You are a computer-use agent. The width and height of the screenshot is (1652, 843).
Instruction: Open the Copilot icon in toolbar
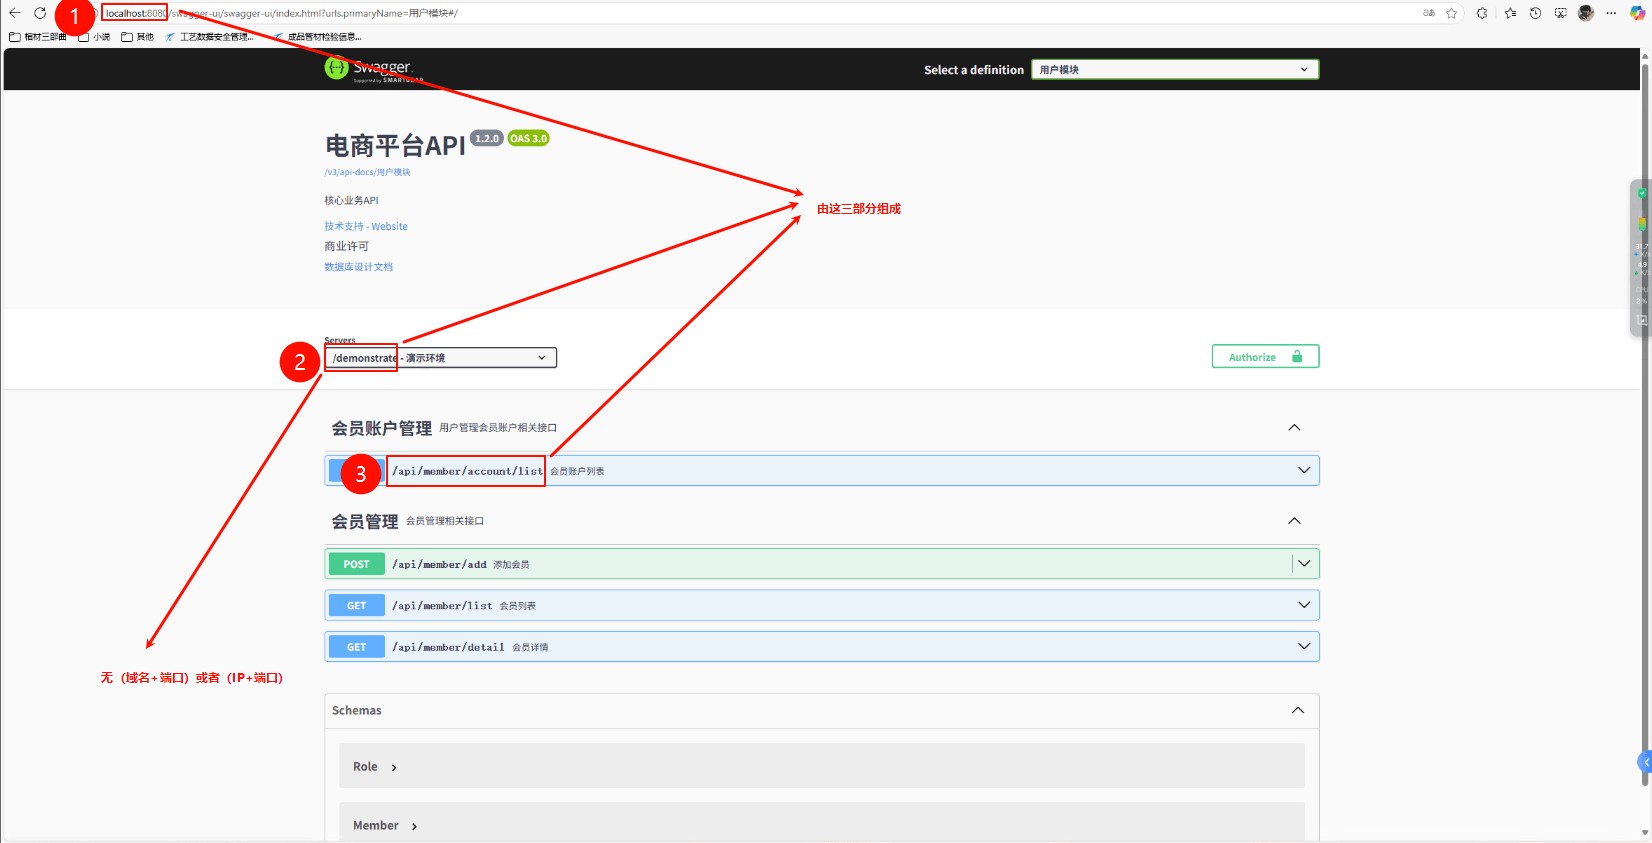pyautogui.click(x=1637, y=13)
